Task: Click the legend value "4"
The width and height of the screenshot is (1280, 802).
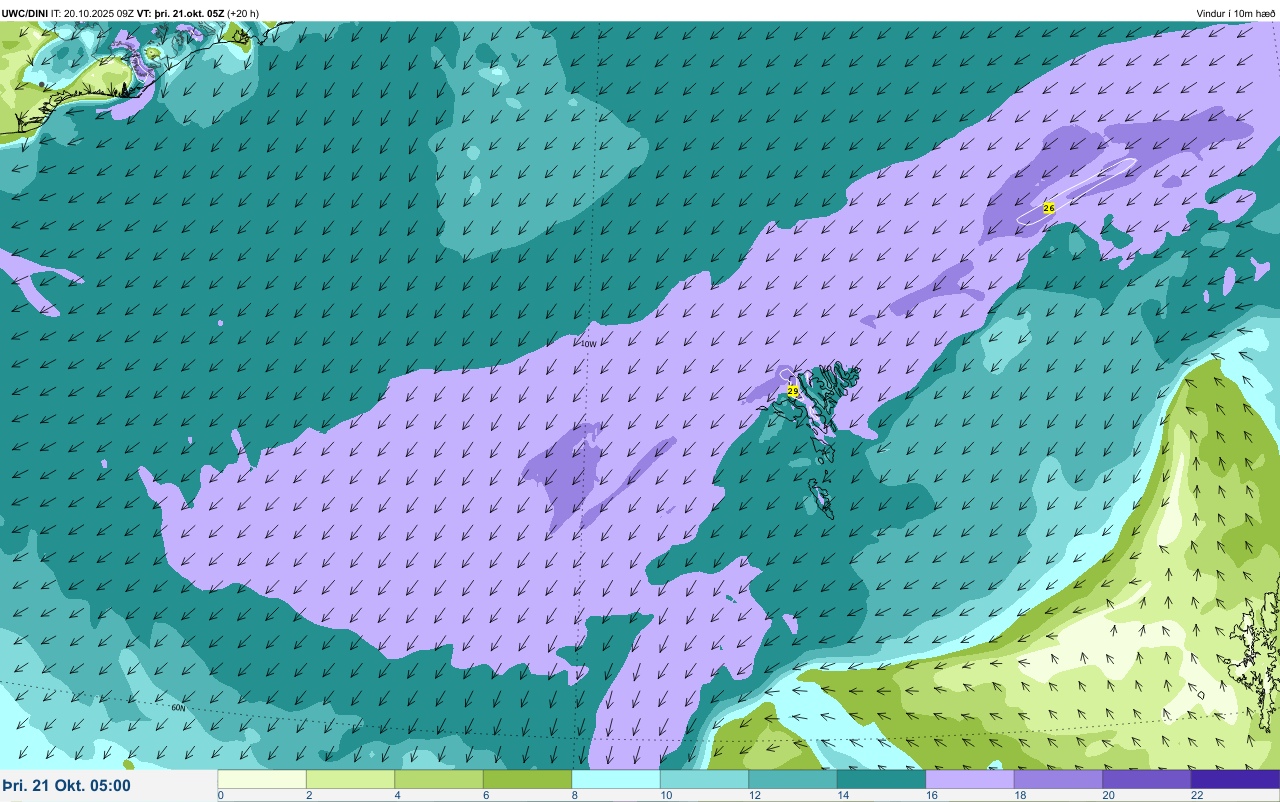Action: point(397,795)
